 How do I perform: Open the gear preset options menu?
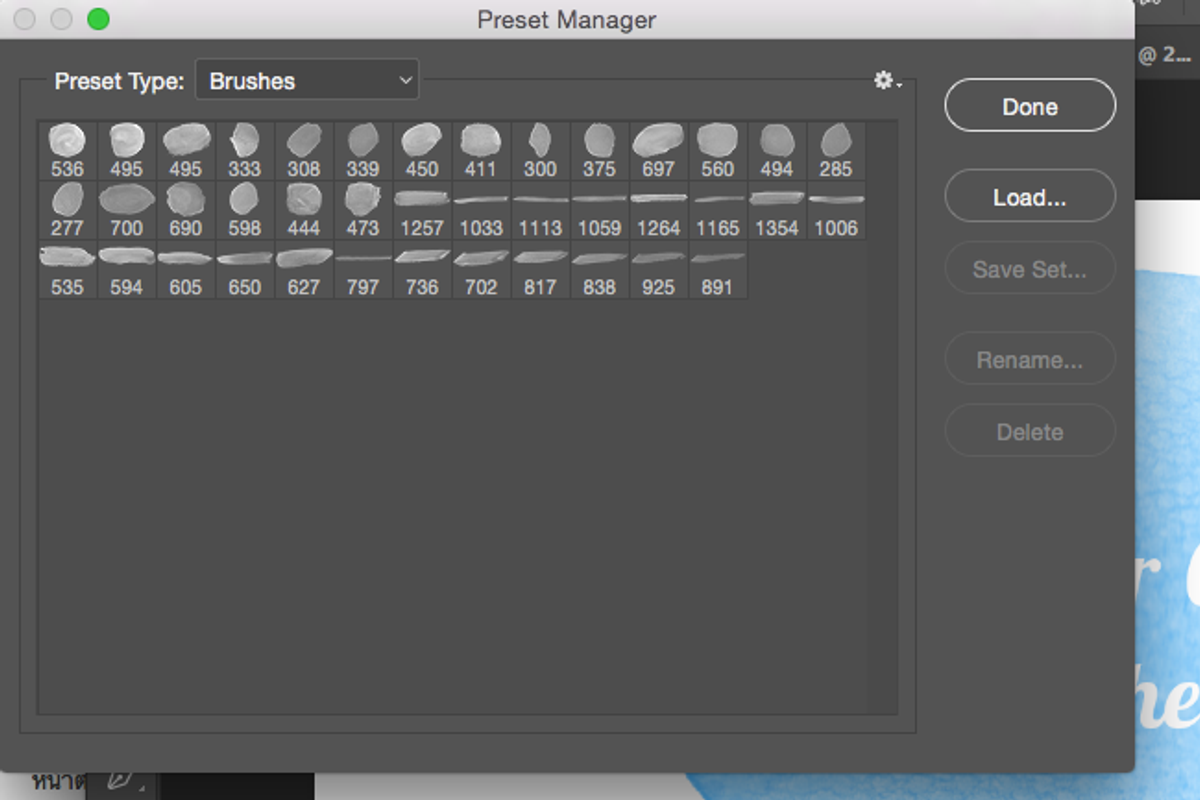coord(887,80)
